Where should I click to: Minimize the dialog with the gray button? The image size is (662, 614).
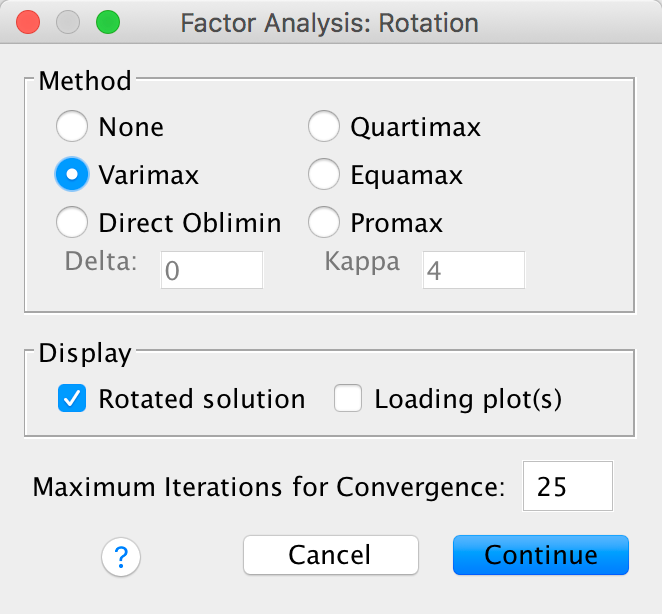click(x=67, y=22)
